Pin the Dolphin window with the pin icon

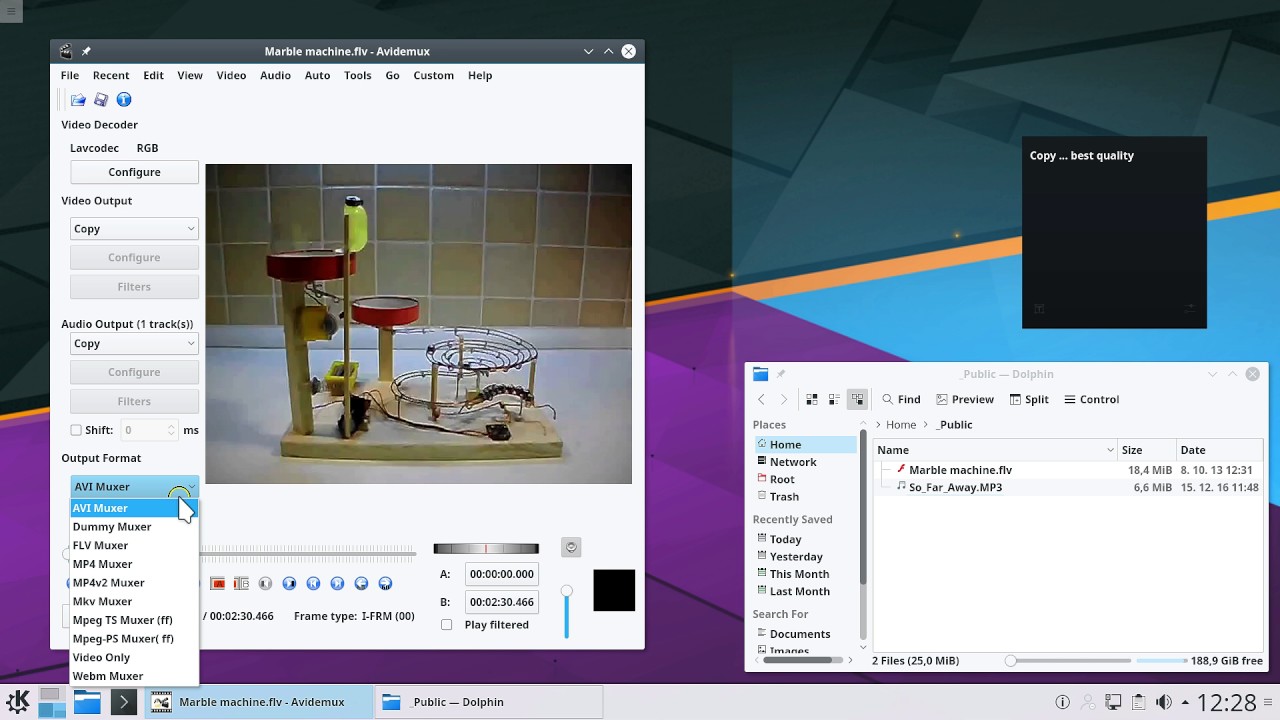pos(781,374)
